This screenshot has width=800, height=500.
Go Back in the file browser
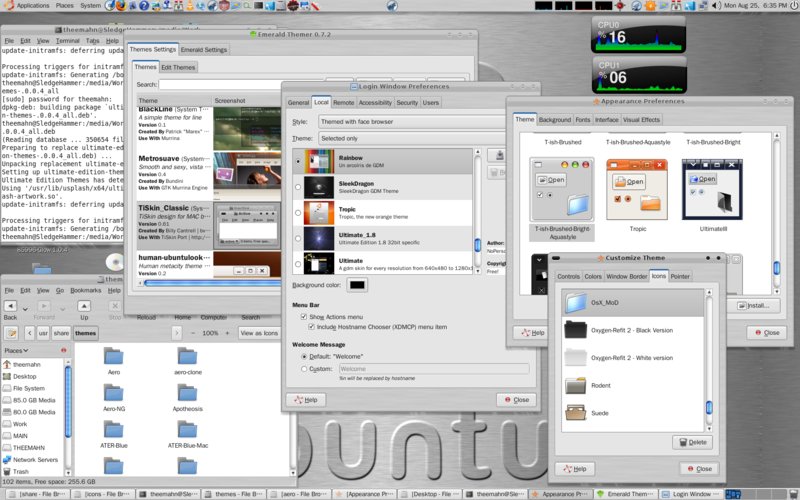click(10, 310)
